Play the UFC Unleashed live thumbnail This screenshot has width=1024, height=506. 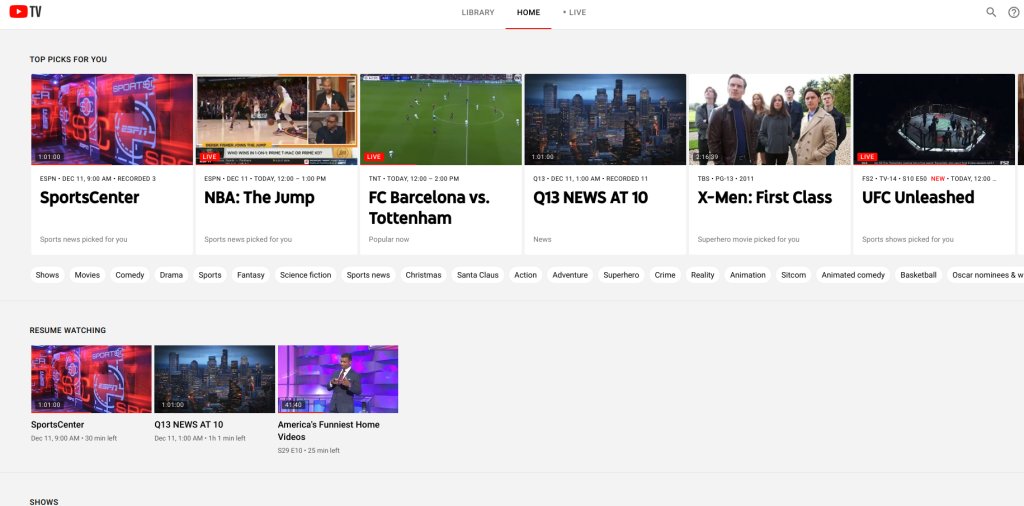(x=934, y=119)
